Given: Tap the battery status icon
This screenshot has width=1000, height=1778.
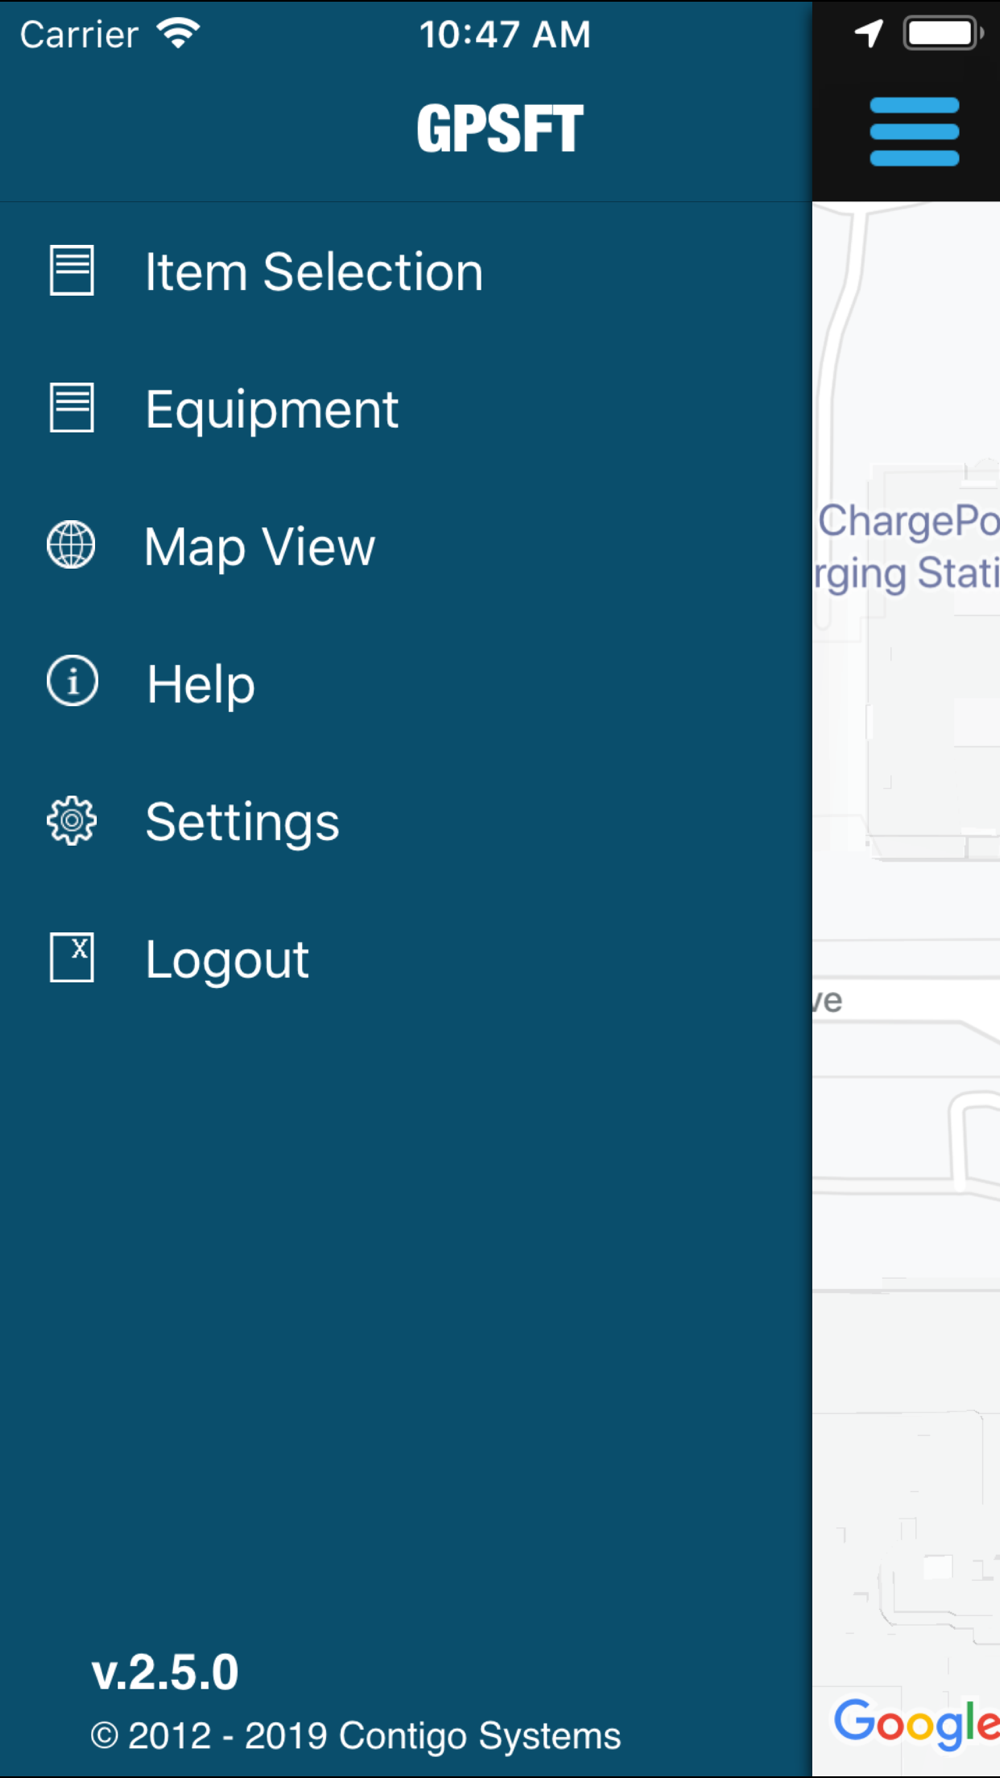Looking at the screenshot, I should (943, 33).
